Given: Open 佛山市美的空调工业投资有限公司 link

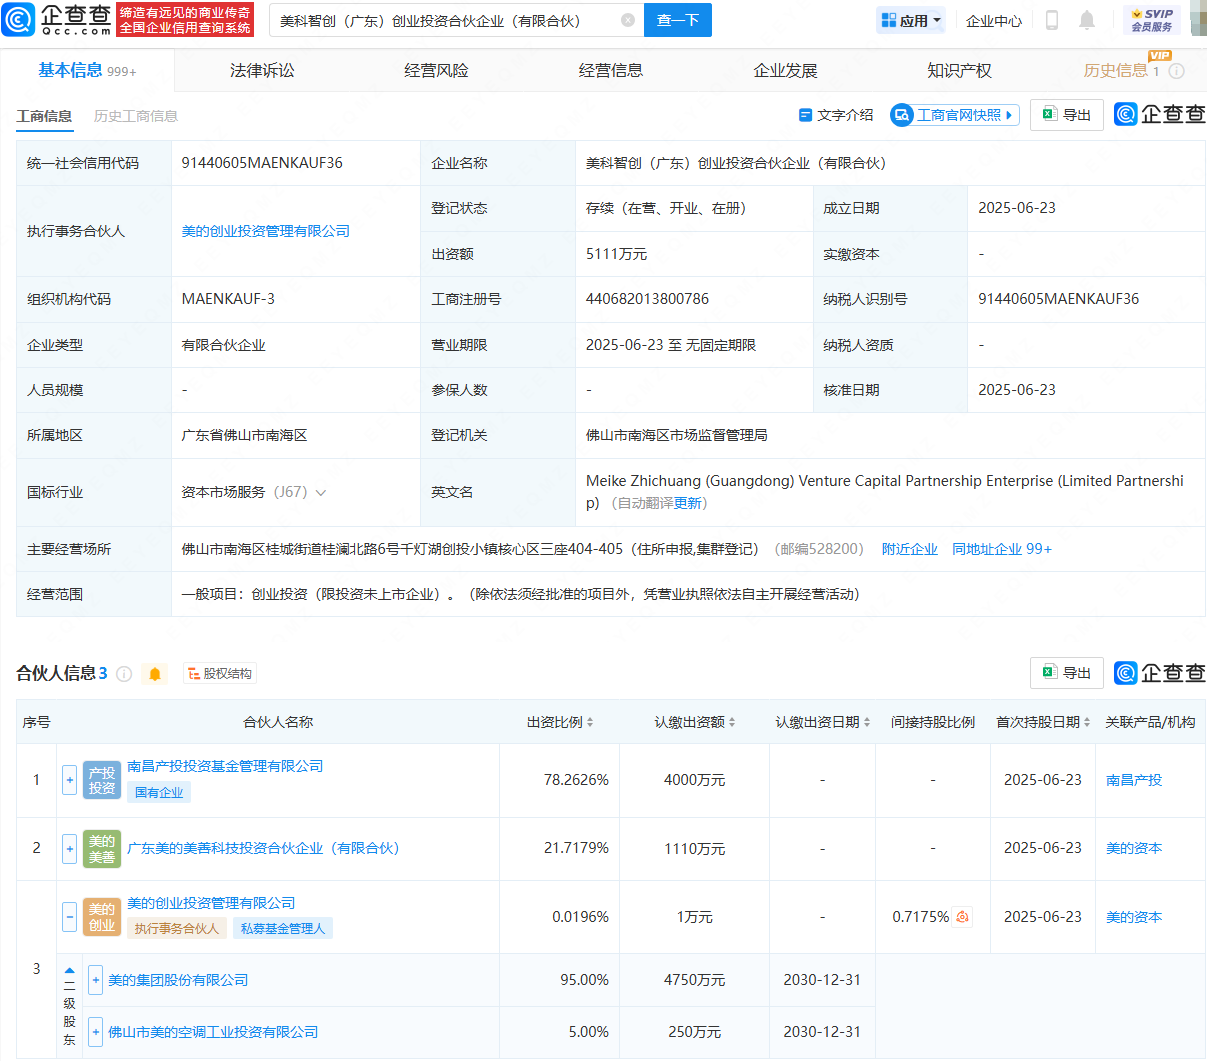Looking at the screenshot, I should click(213, 1032).
